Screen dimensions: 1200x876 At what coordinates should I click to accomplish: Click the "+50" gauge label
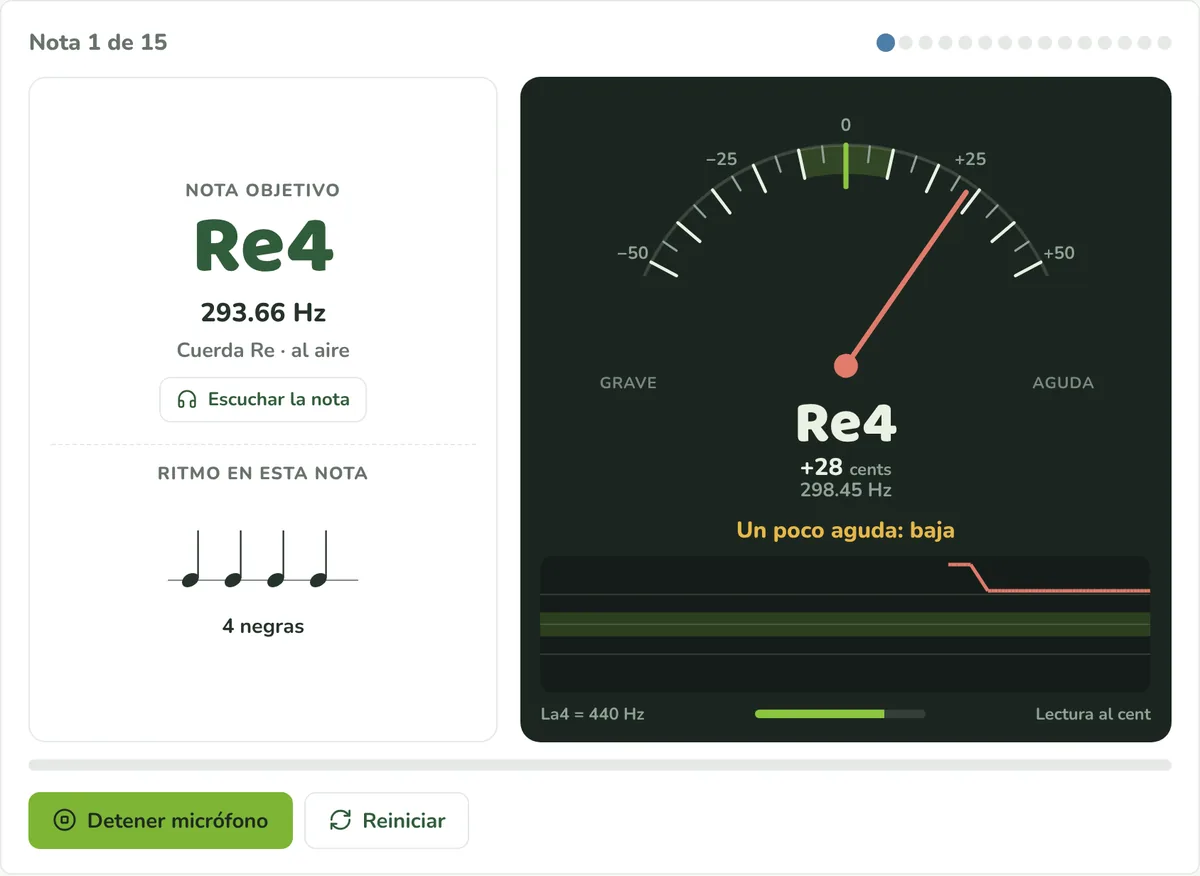pyautogui.click(x=1059, y=253)
